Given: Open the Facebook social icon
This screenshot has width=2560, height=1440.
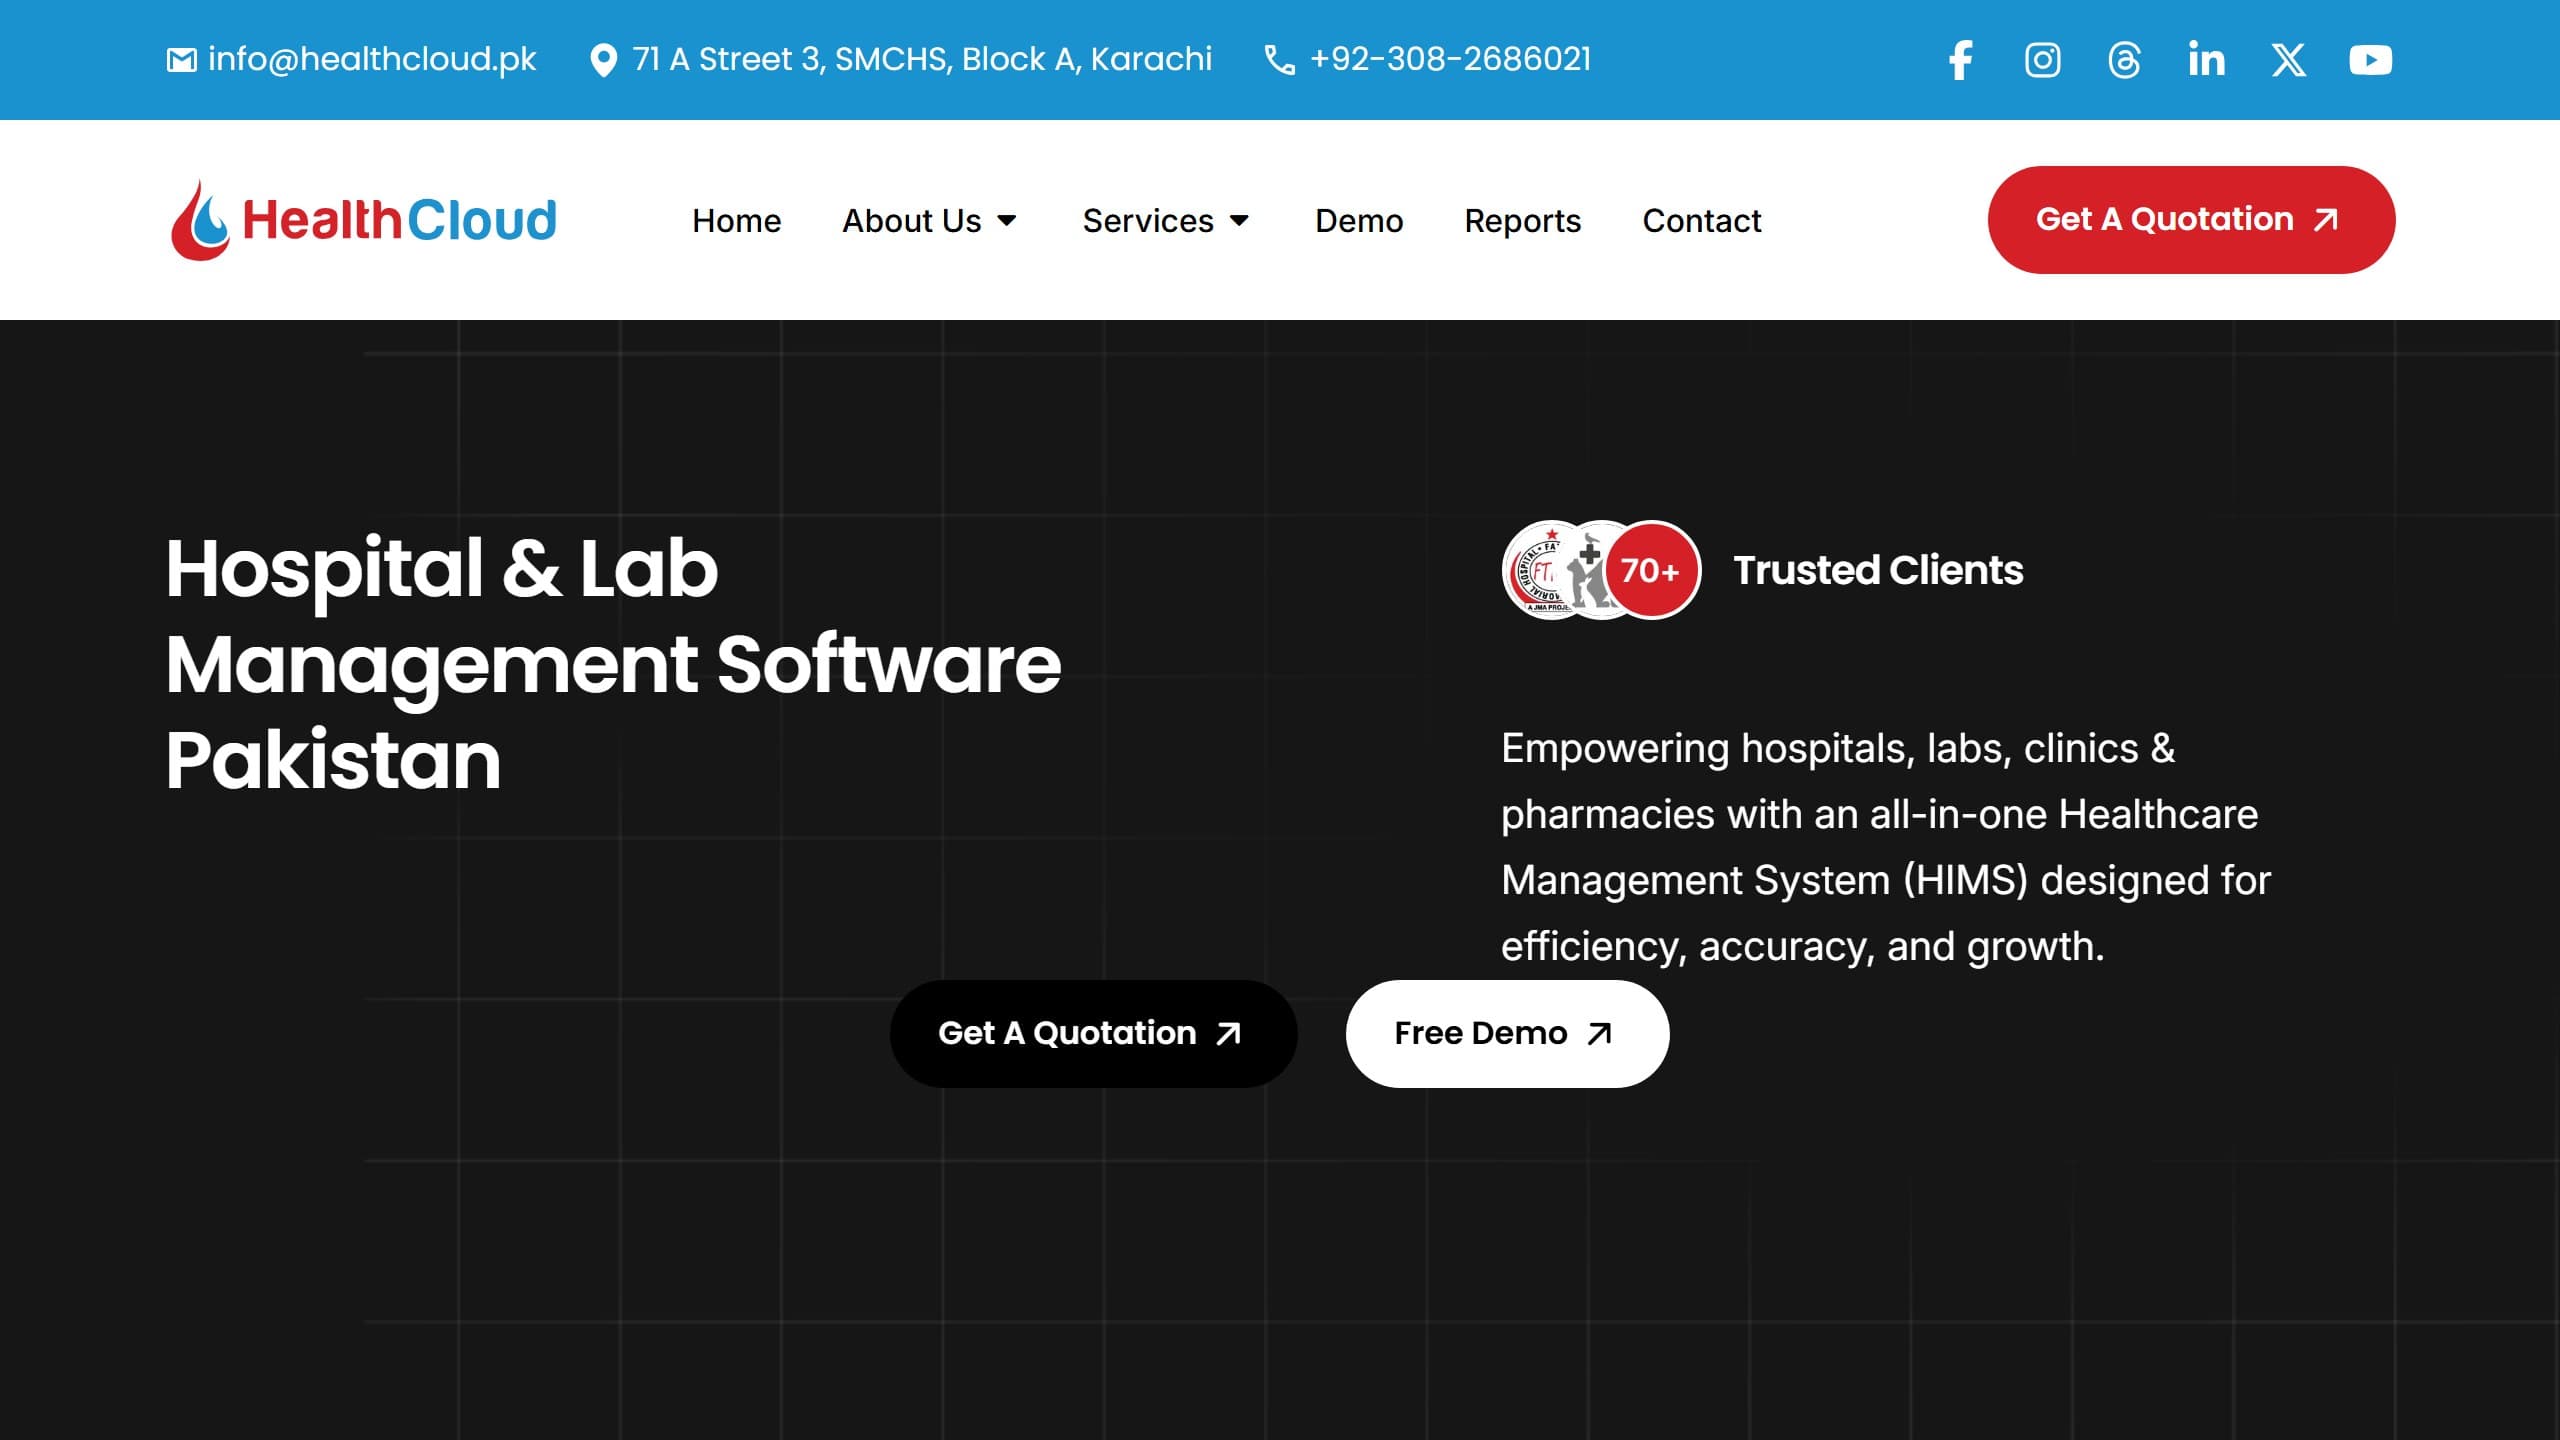Looking at the screenshot, I should [x=1960, y=60].
